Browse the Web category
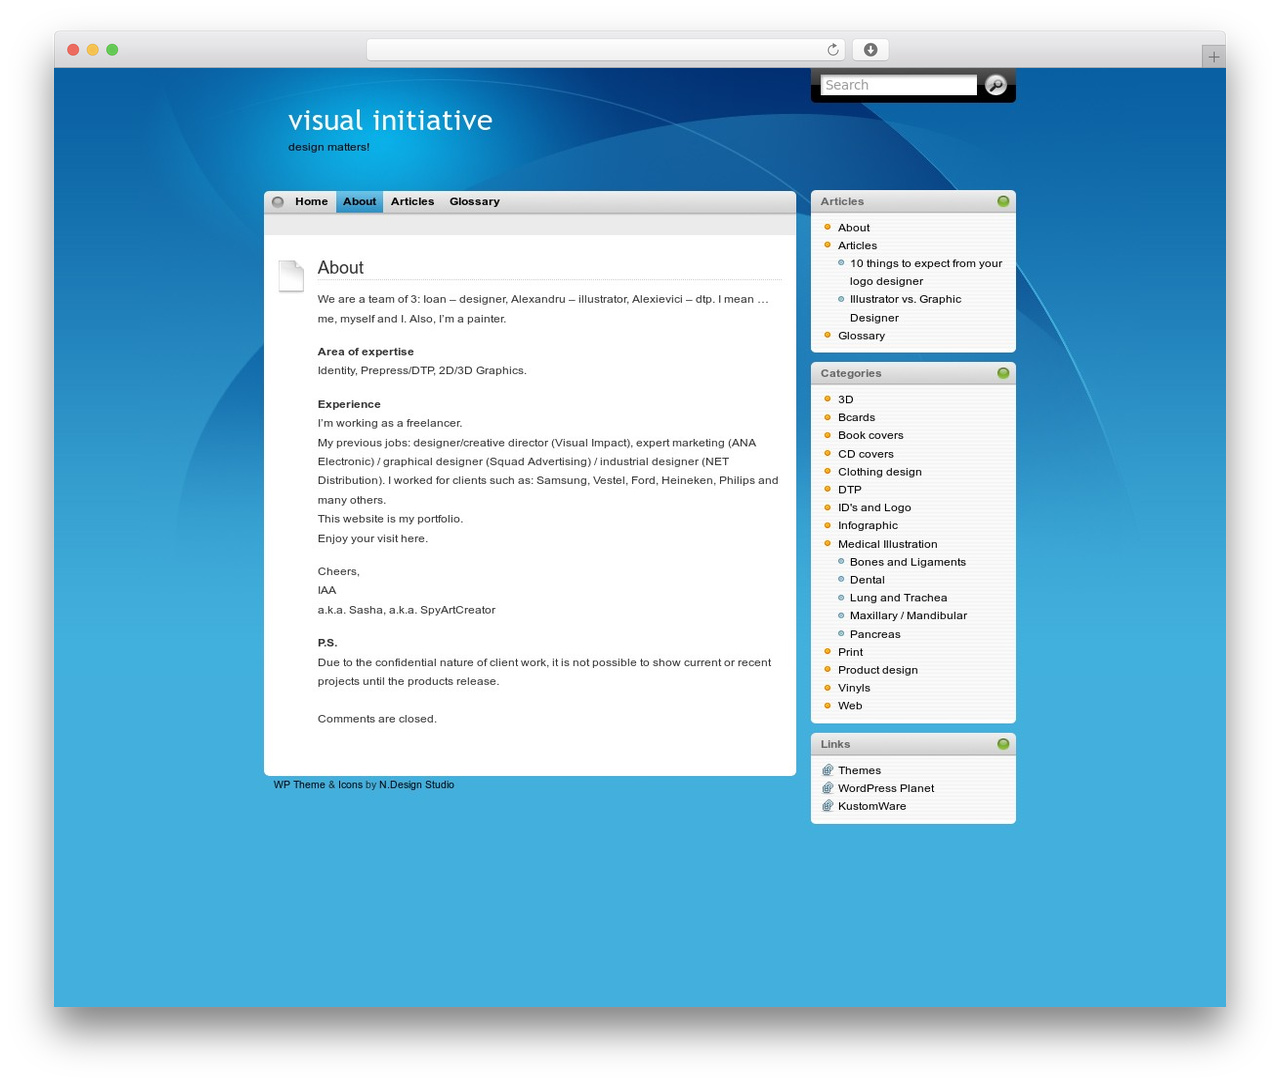Viewport: 1280px width, 1084px height. click(850, 706)
